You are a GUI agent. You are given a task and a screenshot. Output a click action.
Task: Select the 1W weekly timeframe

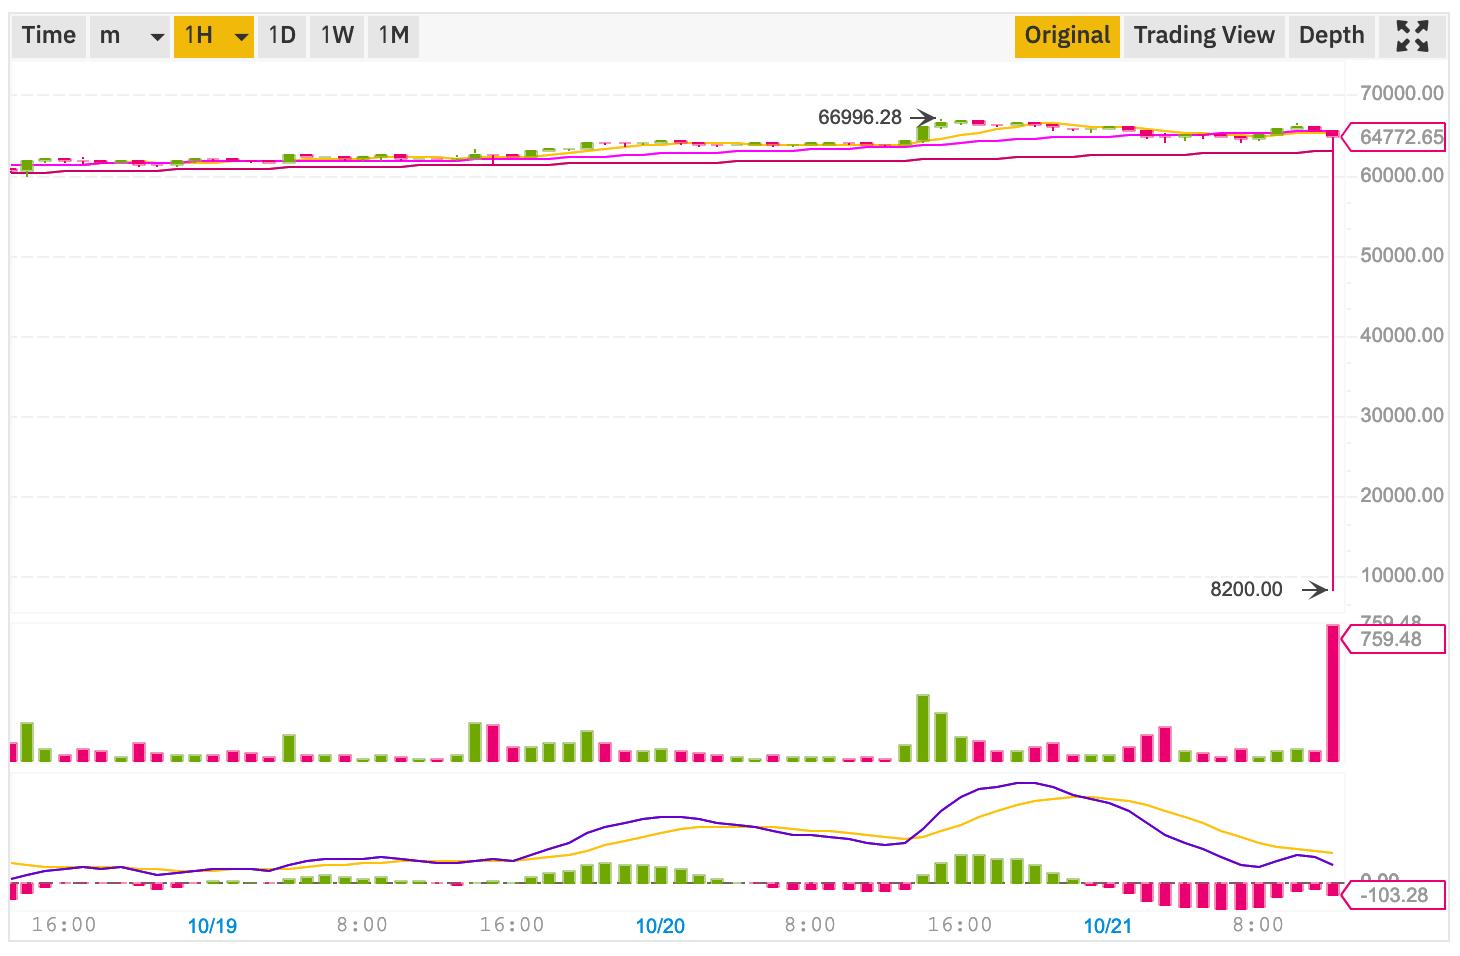click(337, 35)
